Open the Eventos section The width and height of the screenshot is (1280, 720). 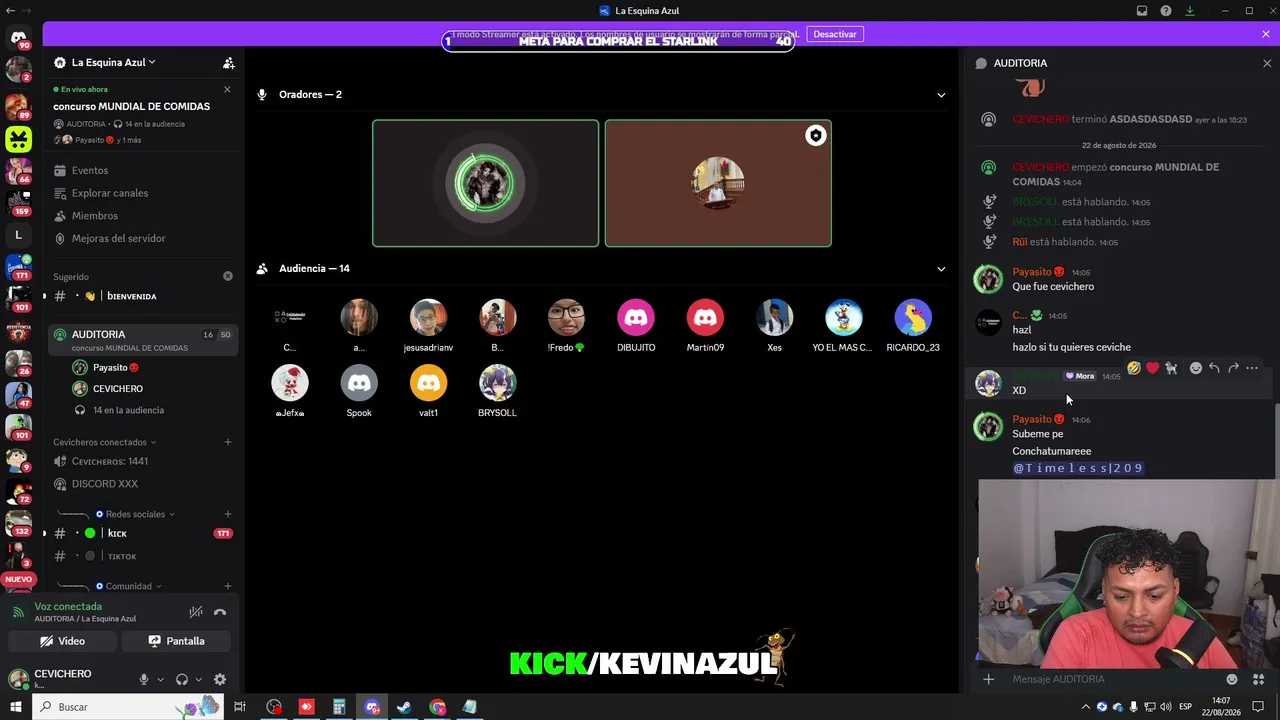pyautogui.click(x=90, y=170)
